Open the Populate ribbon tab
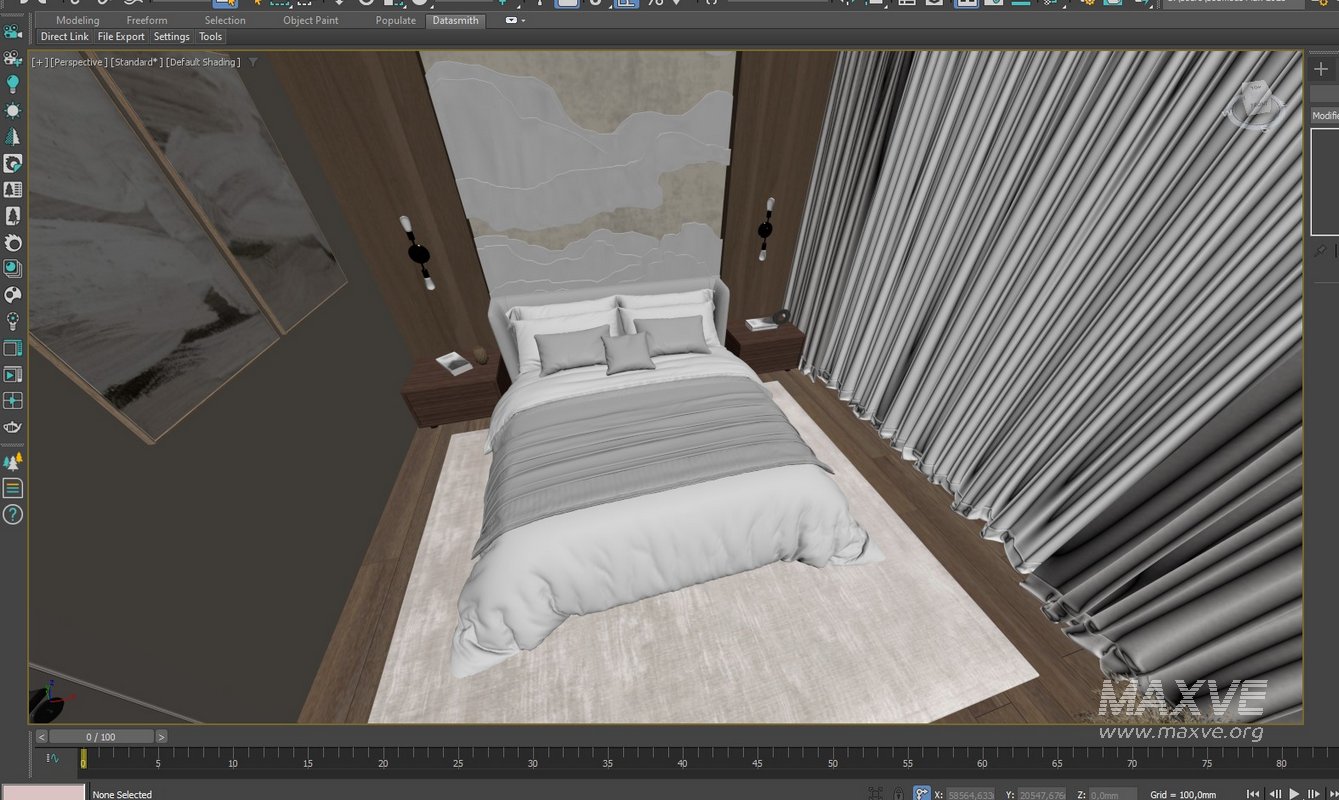Image resolution: width=1339 pixels, height=800 pixels. 395,20
